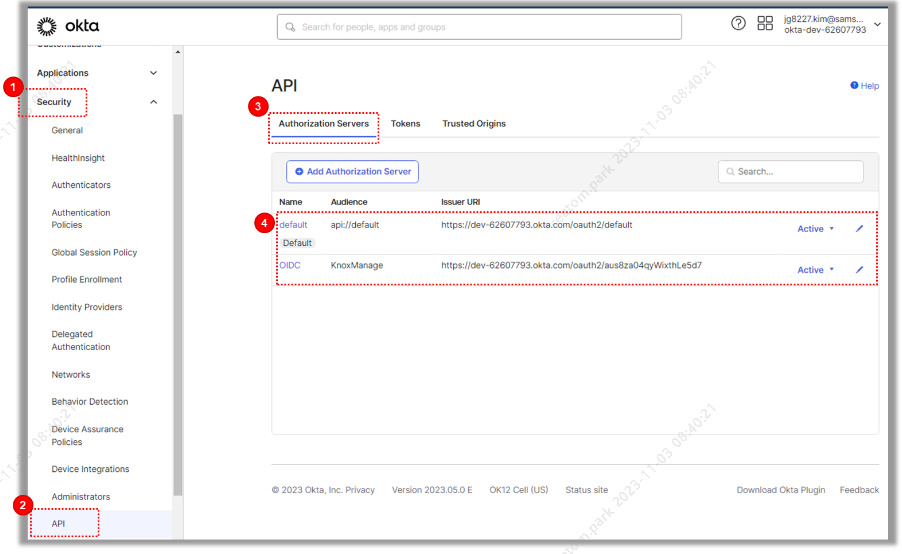This screenshot has width=902, height=554.
Task: Click the pencil edit icon for OIDC server
Action: coord(859,269)
